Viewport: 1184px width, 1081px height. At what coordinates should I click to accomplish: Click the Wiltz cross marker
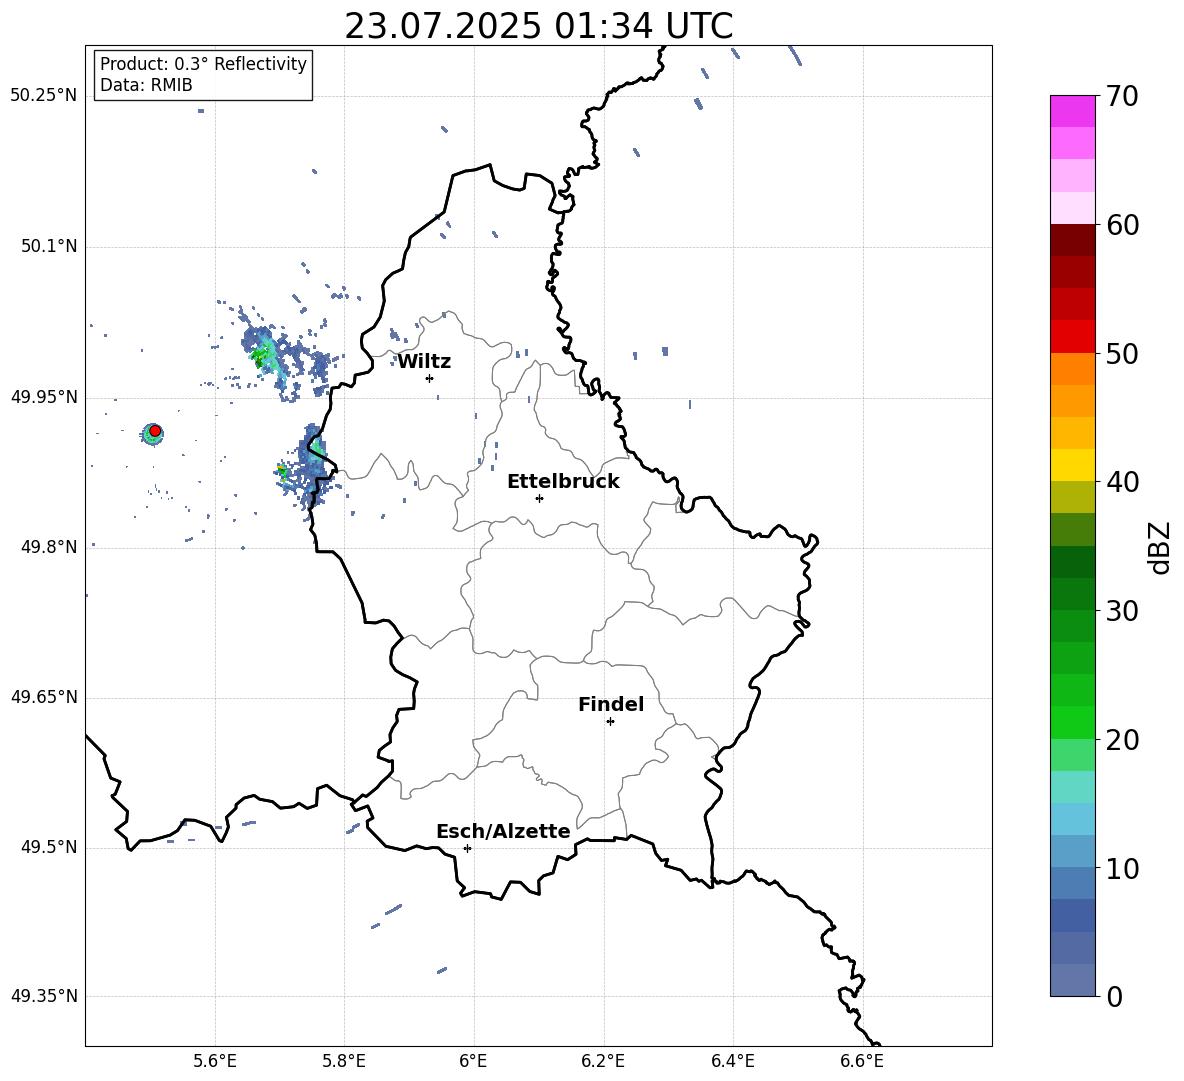click(x=429, y=378)
